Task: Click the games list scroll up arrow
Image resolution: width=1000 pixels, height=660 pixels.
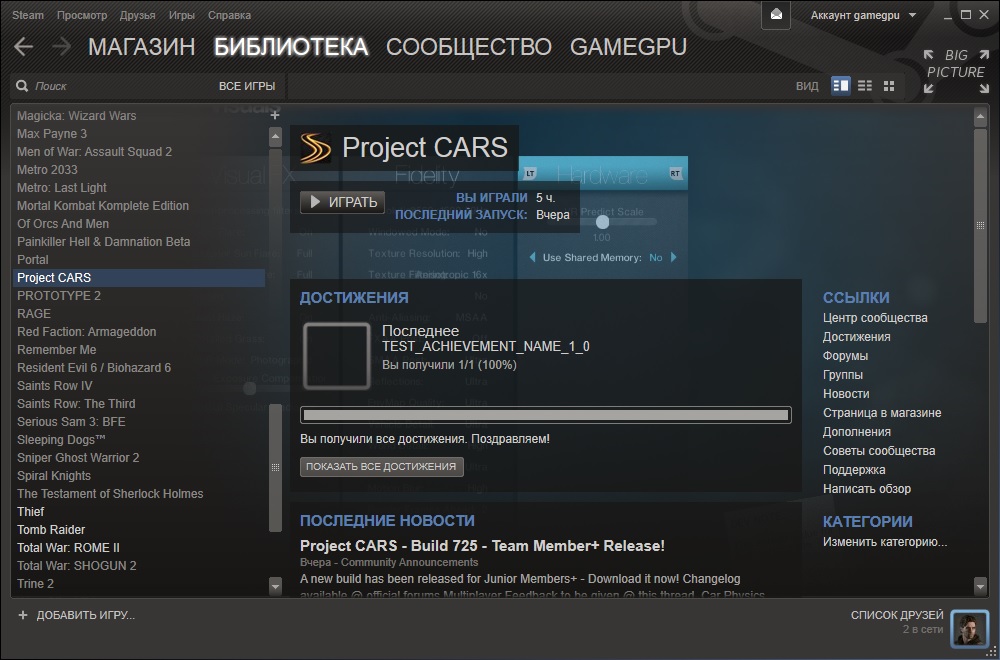Action: [276, 136]
